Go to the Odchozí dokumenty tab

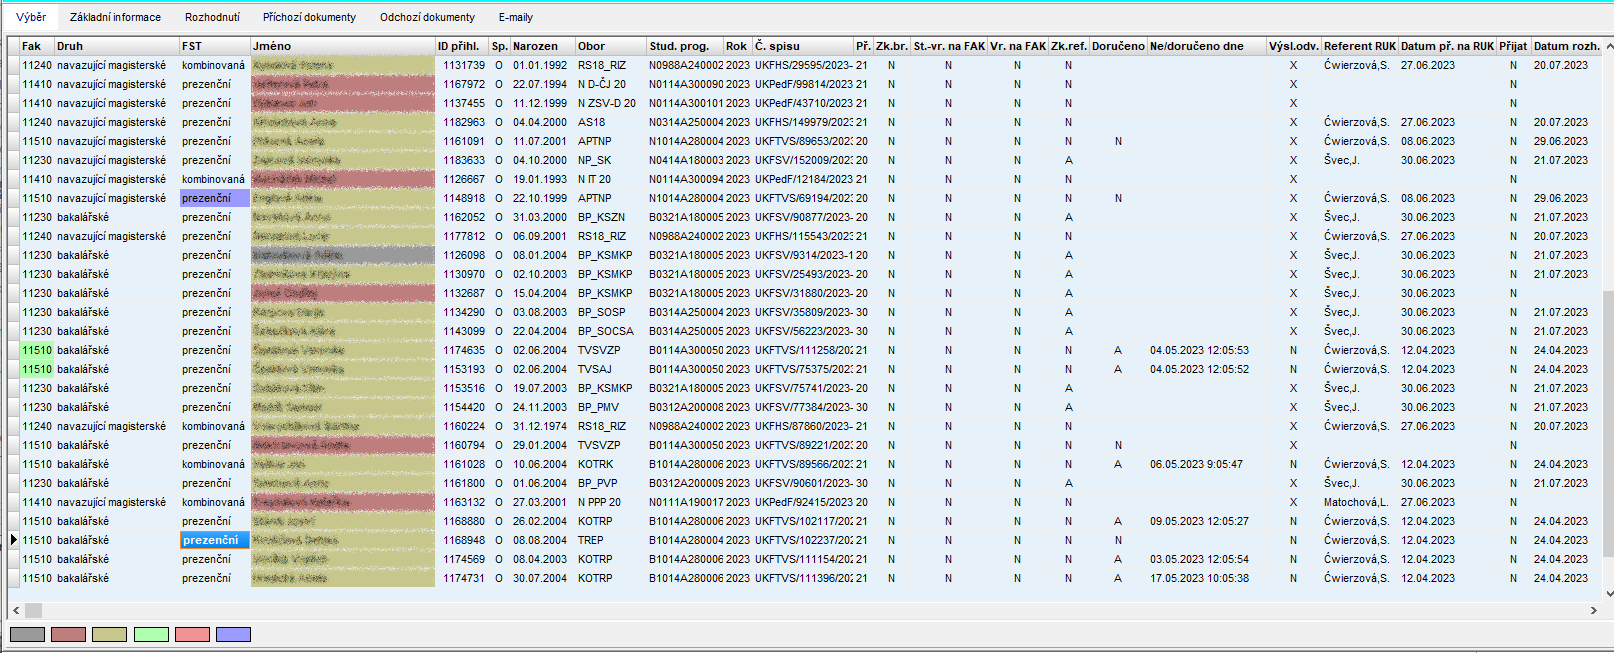427,17
